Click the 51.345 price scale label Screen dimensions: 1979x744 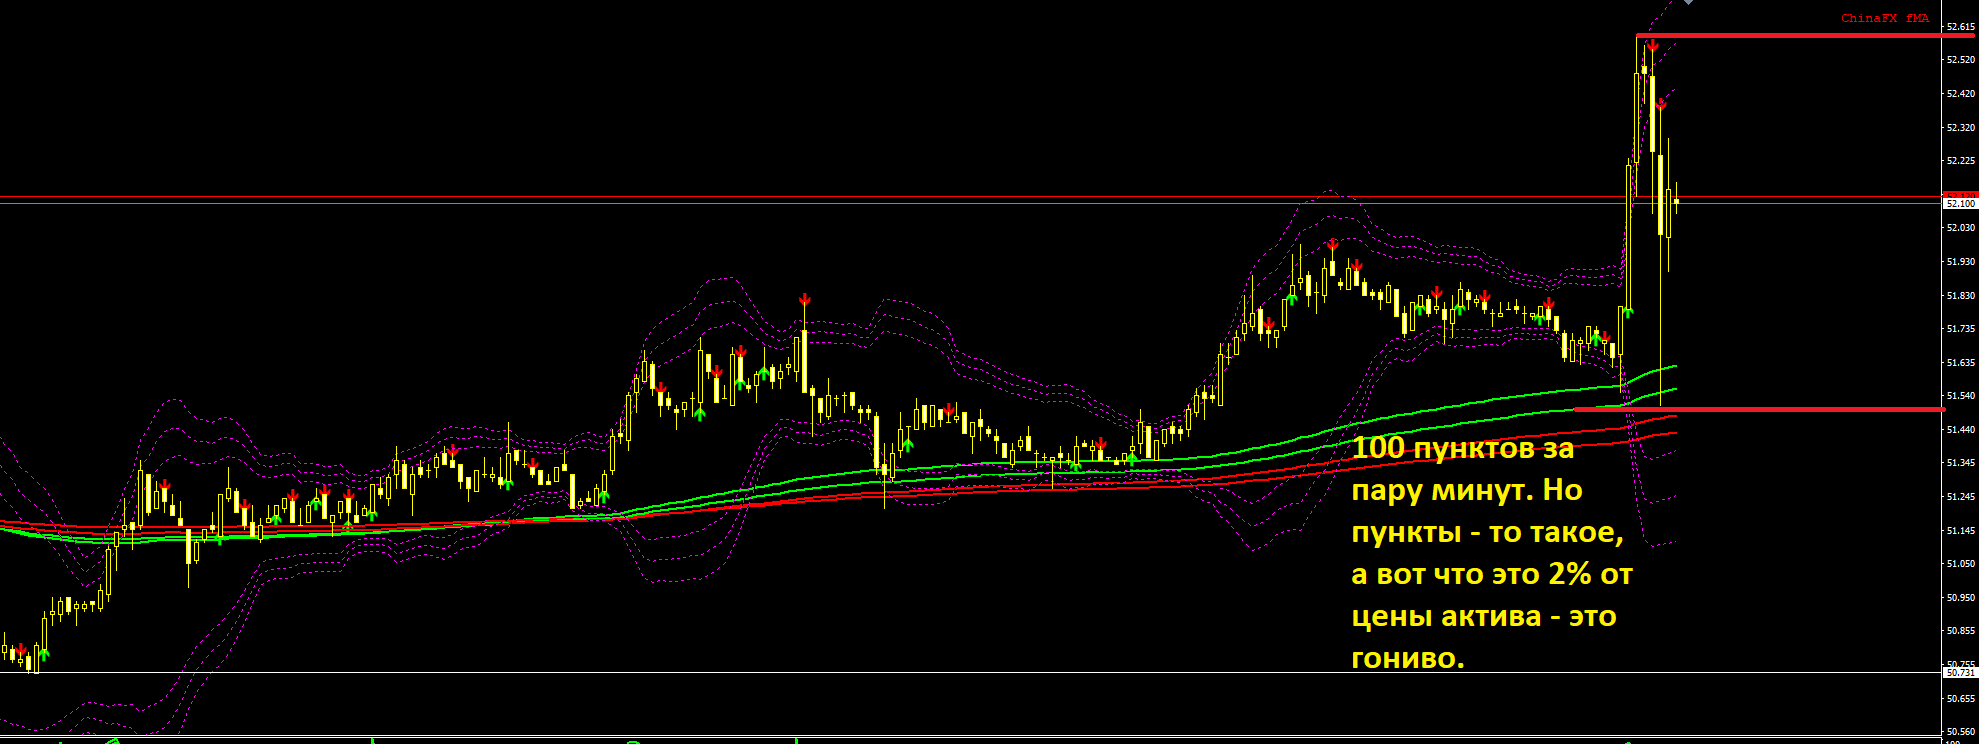pos(1961,463)
